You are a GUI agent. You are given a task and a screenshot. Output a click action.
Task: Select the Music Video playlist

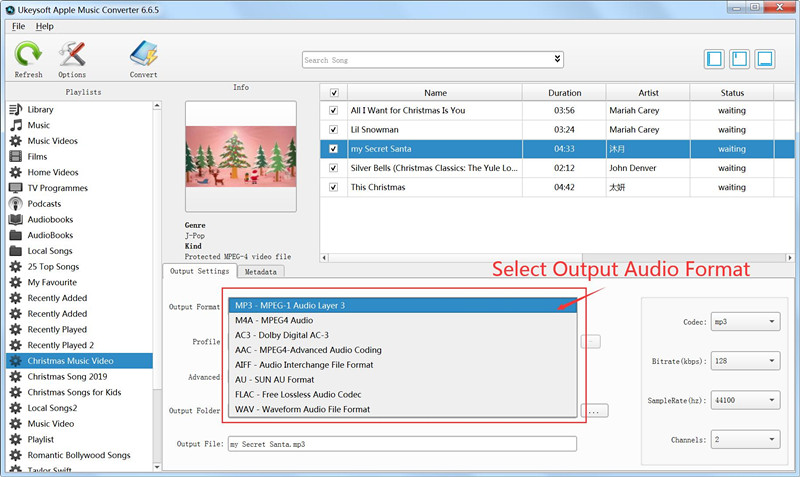(x=51, y=423)
